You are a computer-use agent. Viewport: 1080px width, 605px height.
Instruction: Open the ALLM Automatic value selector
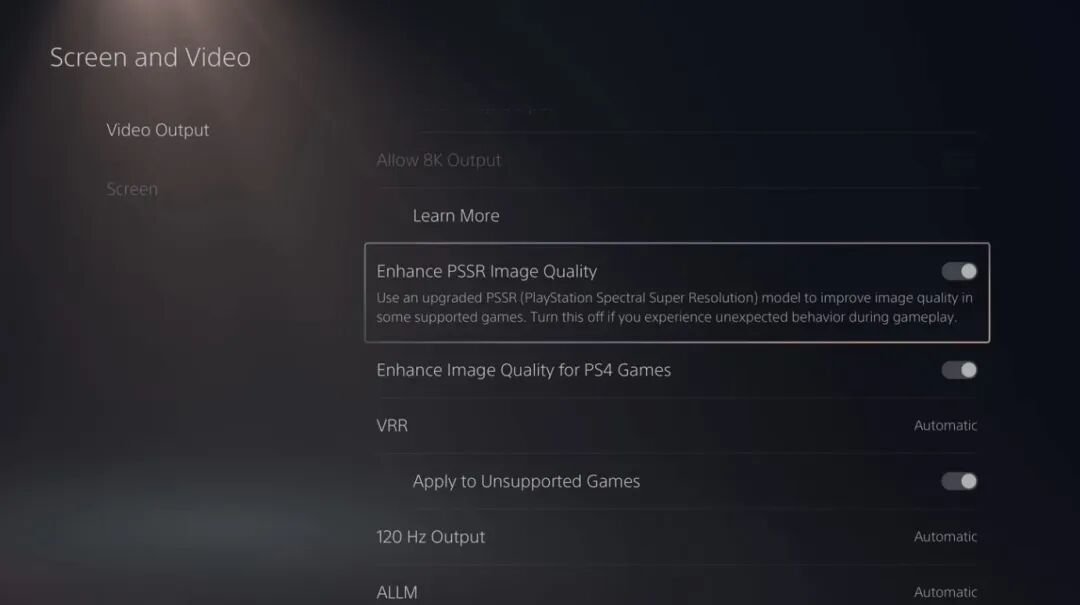click(x=945, y=593)
